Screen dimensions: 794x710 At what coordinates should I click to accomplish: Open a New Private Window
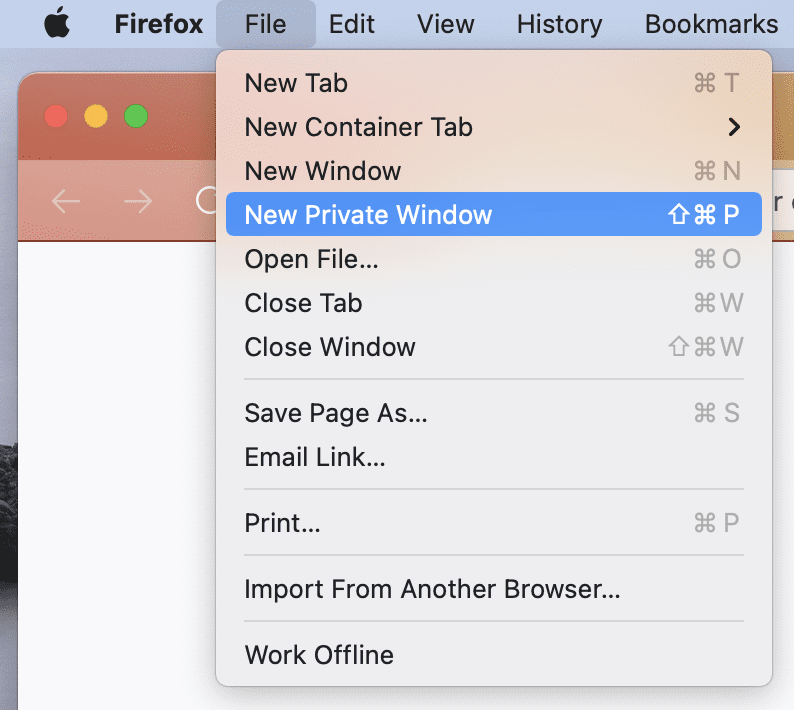point(368,215)
